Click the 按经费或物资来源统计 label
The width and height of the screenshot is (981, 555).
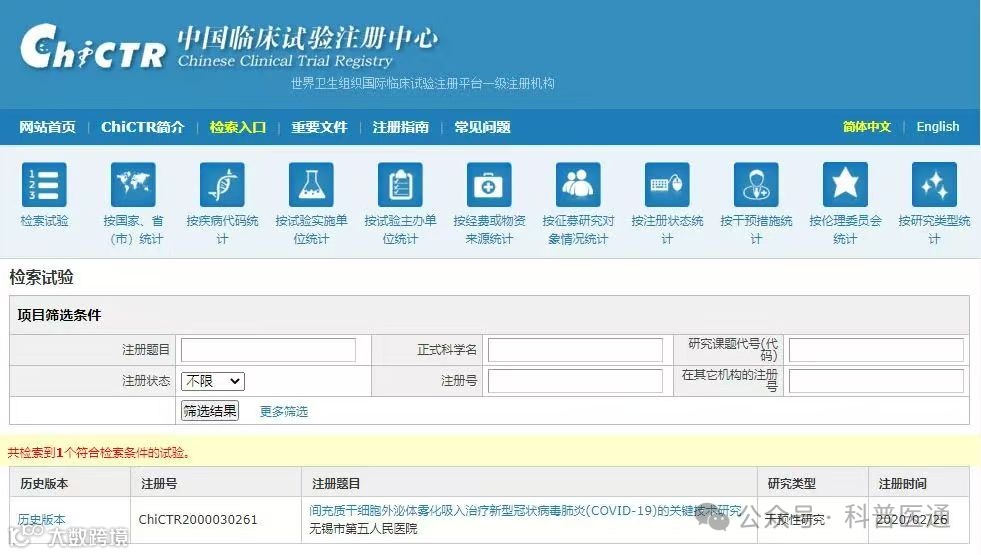point(489,230)
